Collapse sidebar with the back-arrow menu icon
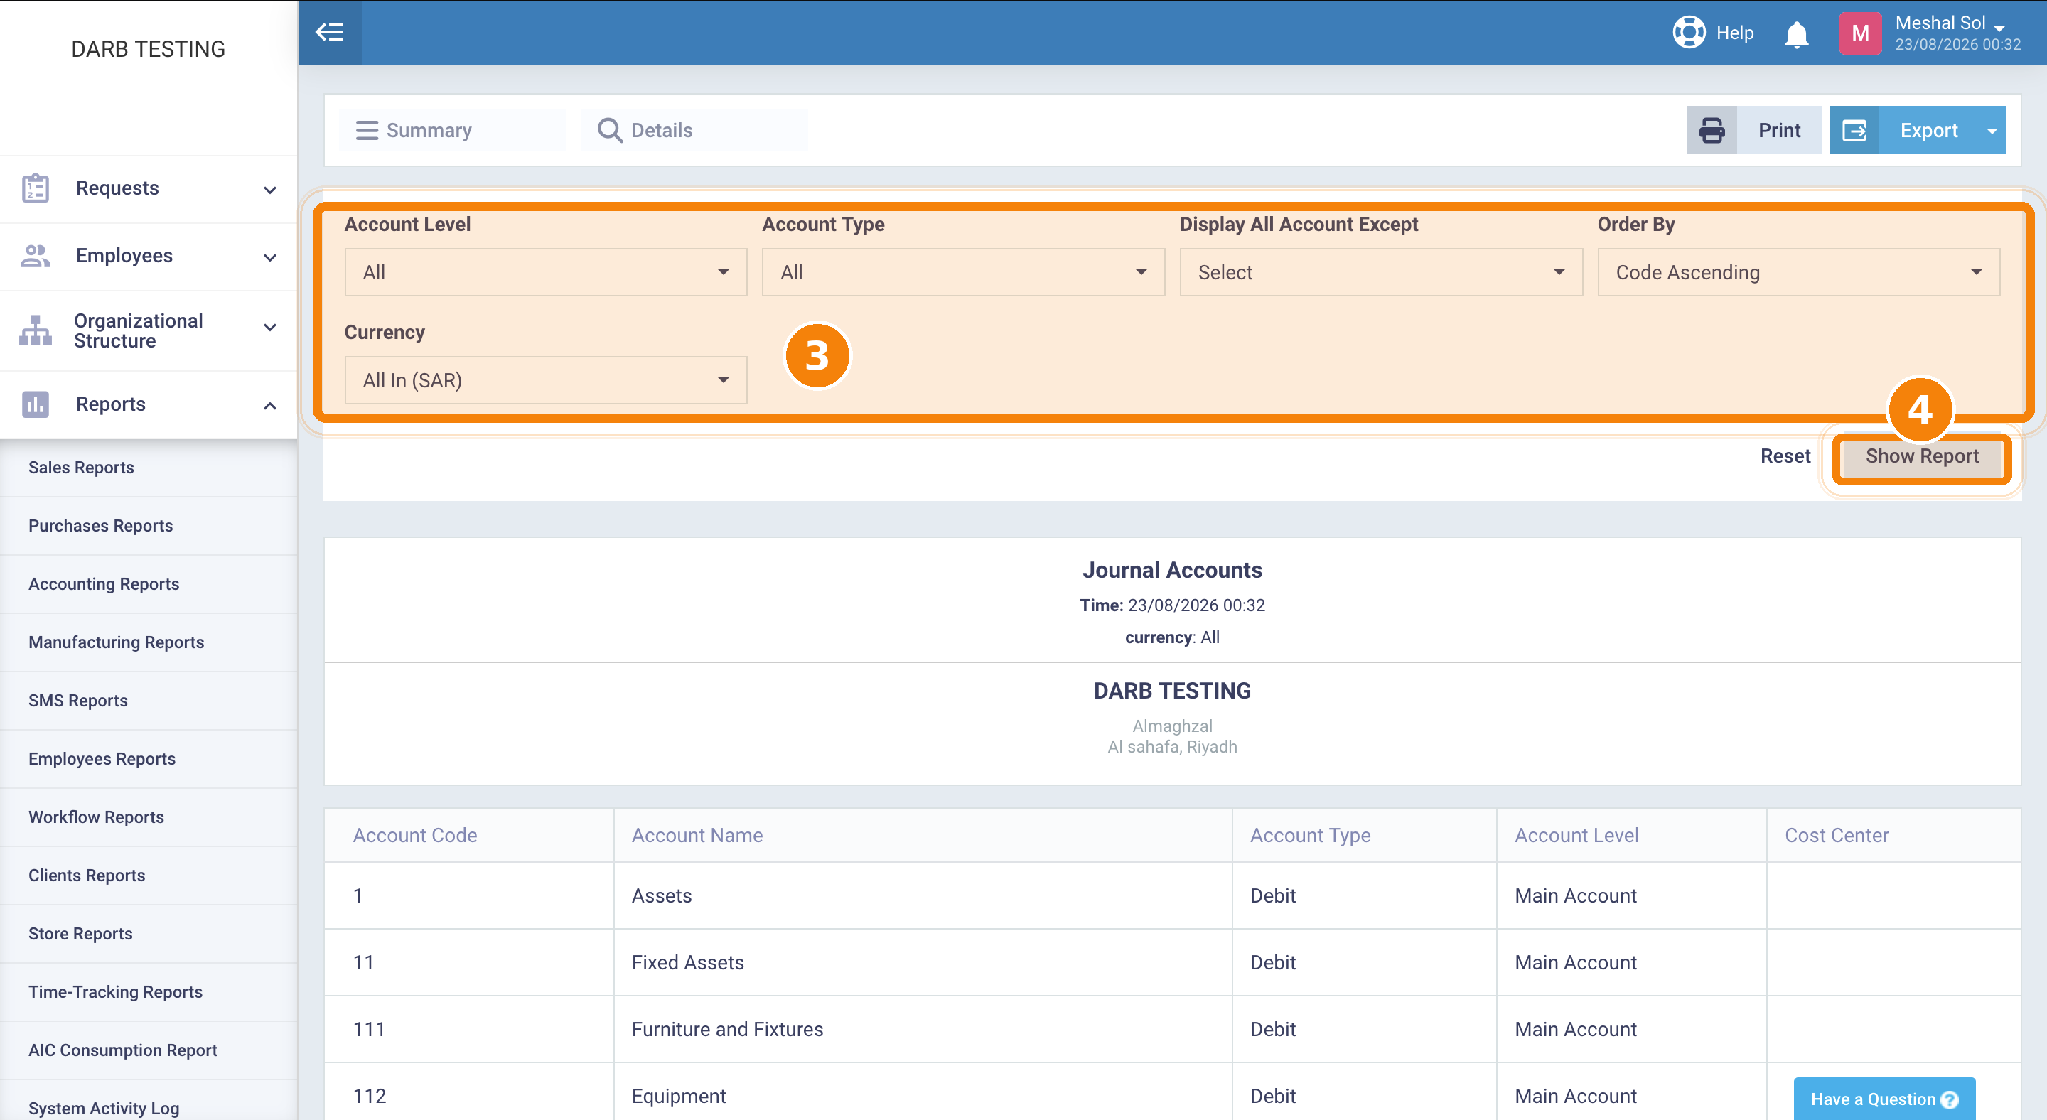Screen dimensions: 2047x1120 330,32
